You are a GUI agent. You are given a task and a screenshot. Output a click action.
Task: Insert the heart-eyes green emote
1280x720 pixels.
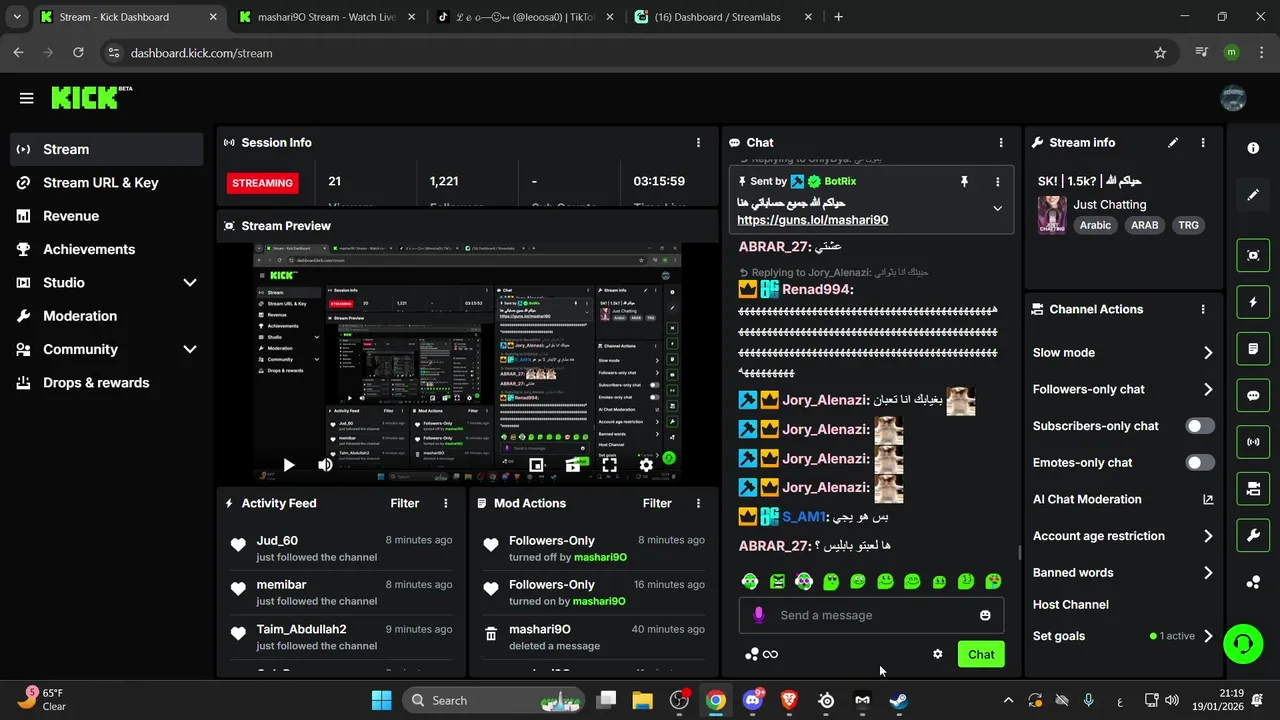click(993, 581)
